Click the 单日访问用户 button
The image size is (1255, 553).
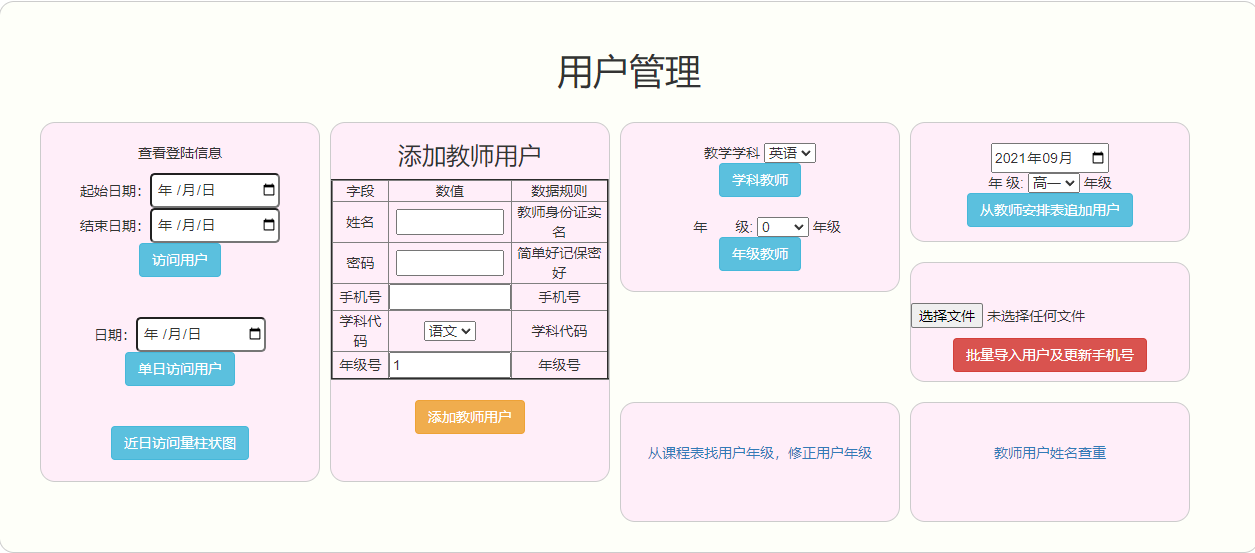click(x=180, y=369)
